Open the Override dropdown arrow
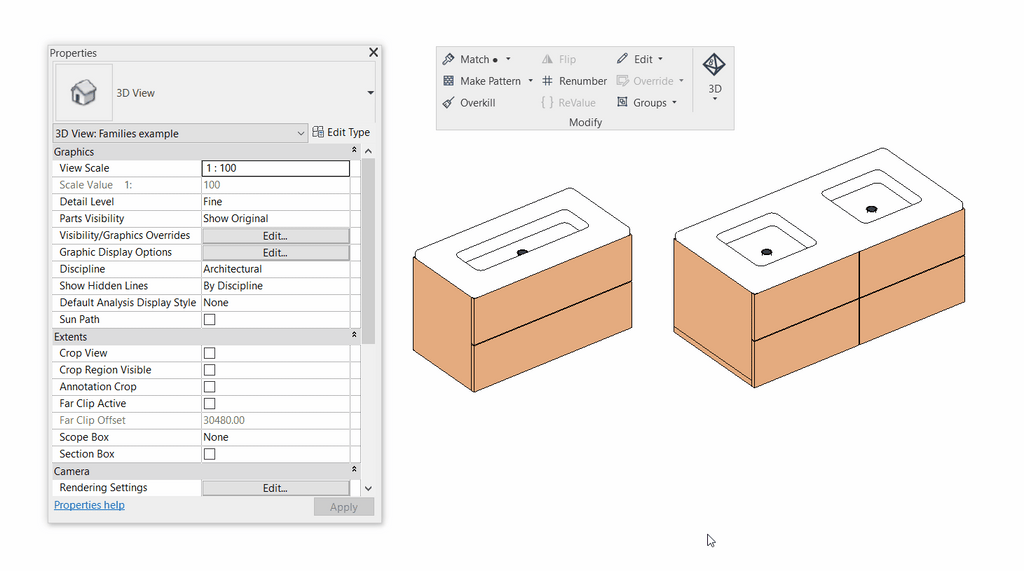Screen dimensions: 1024x571 681,81
